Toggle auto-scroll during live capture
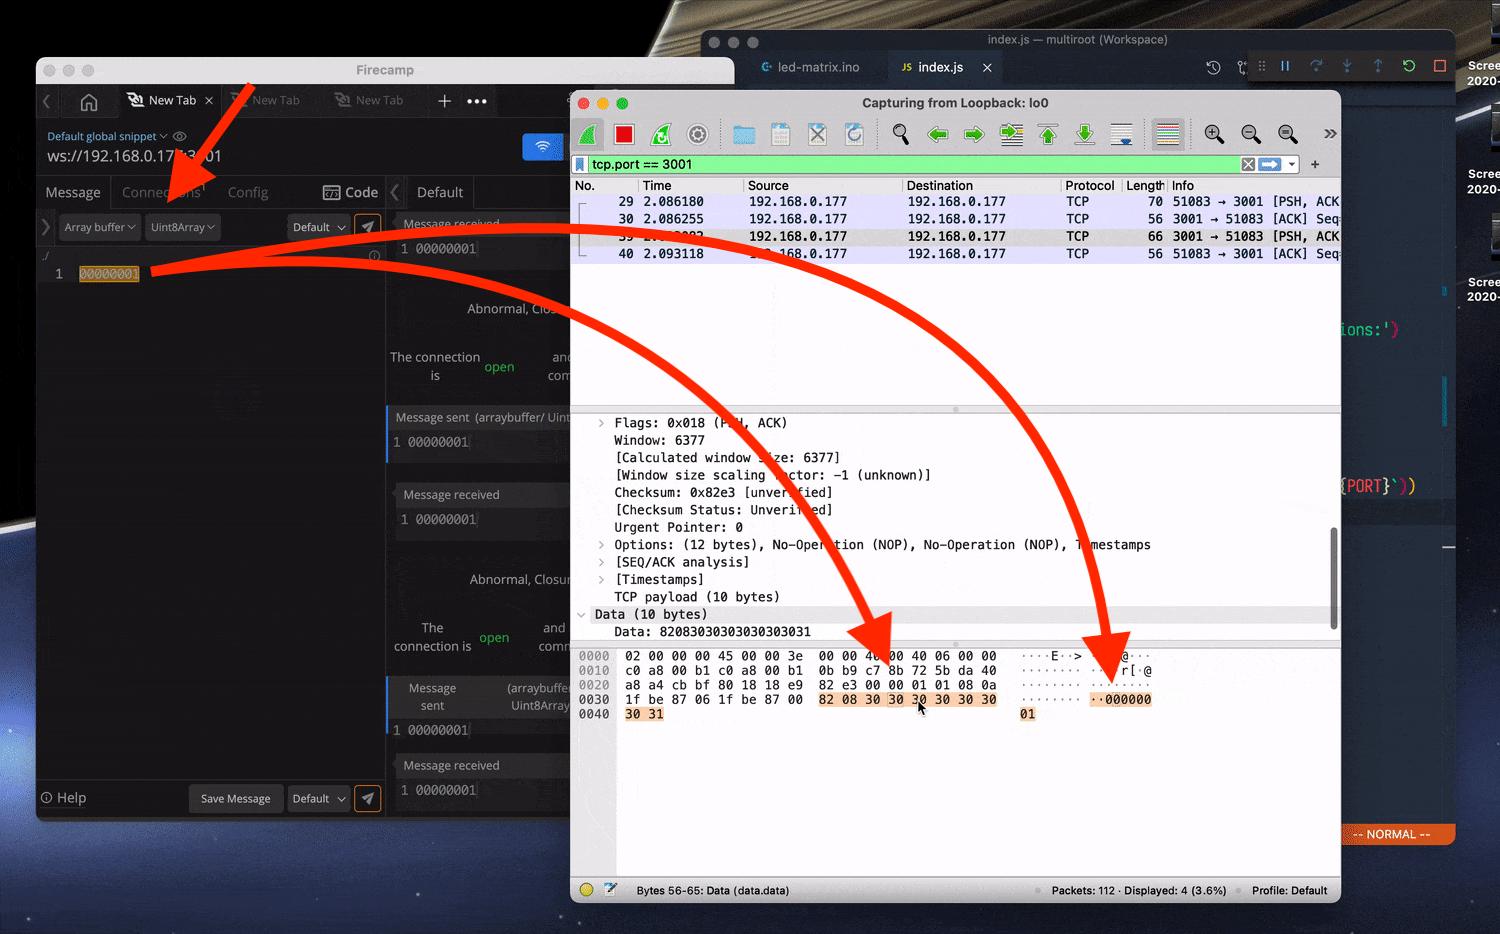Image resolution: width=1500 pixels, height=934 pixels. pyautogui.click(x=1121, y=133)
